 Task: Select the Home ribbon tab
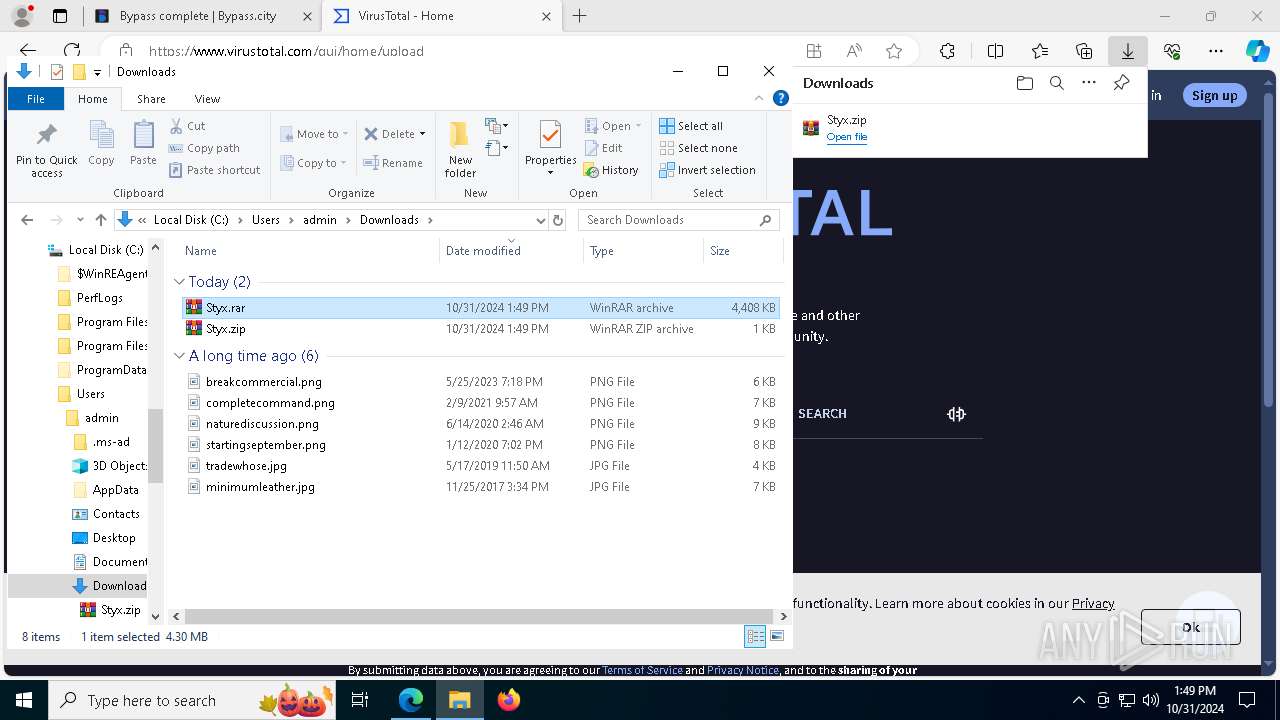(93, 99)
